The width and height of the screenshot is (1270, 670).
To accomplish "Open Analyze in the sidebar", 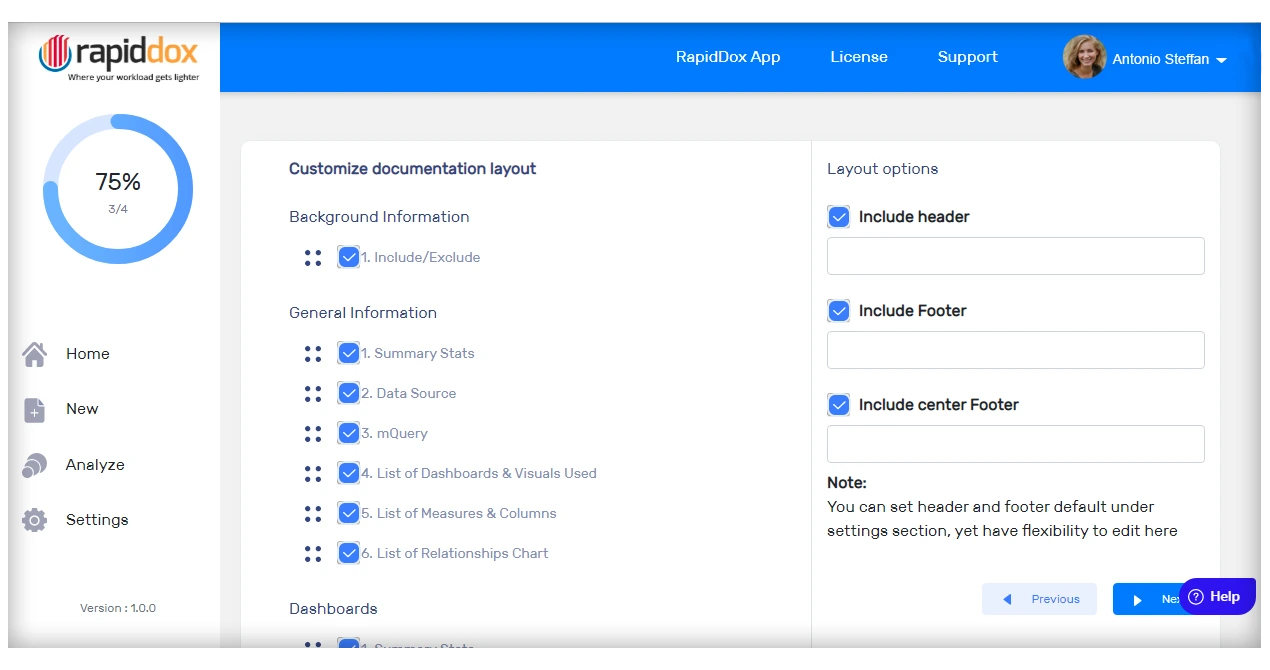I will 95,465.
